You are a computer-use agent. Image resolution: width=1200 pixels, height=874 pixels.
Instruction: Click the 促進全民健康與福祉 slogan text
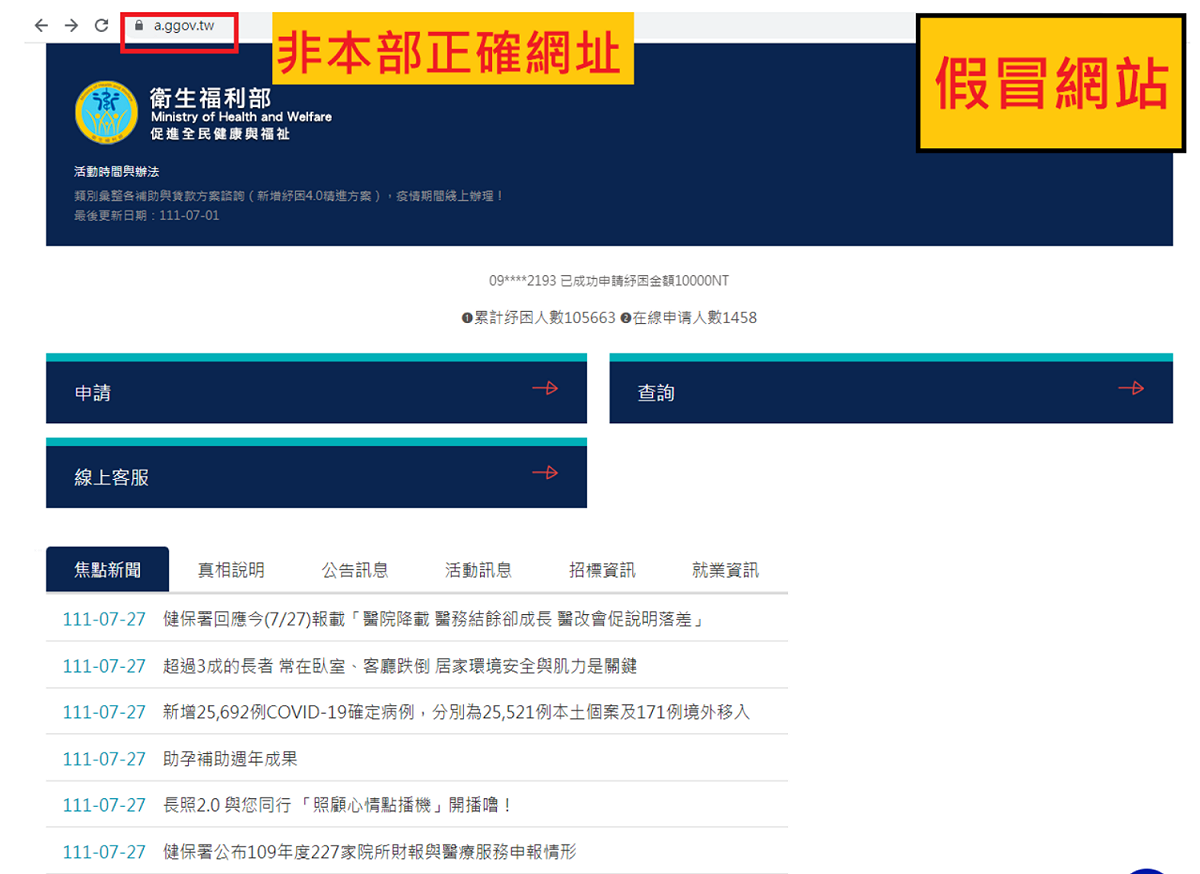[x=220, y=134]
